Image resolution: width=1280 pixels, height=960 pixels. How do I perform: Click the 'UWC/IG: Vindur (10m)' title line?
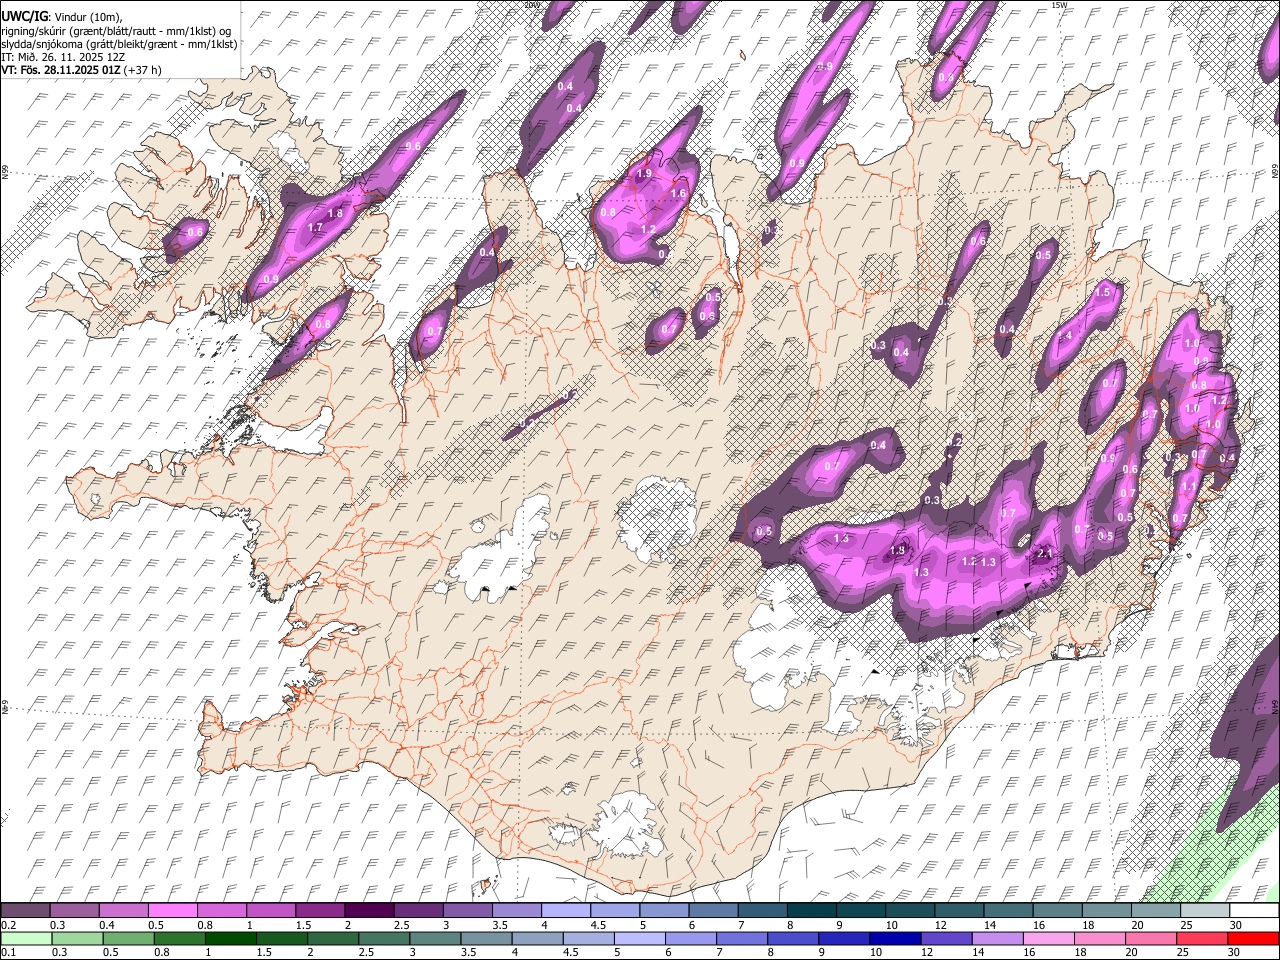click(62, 17)
